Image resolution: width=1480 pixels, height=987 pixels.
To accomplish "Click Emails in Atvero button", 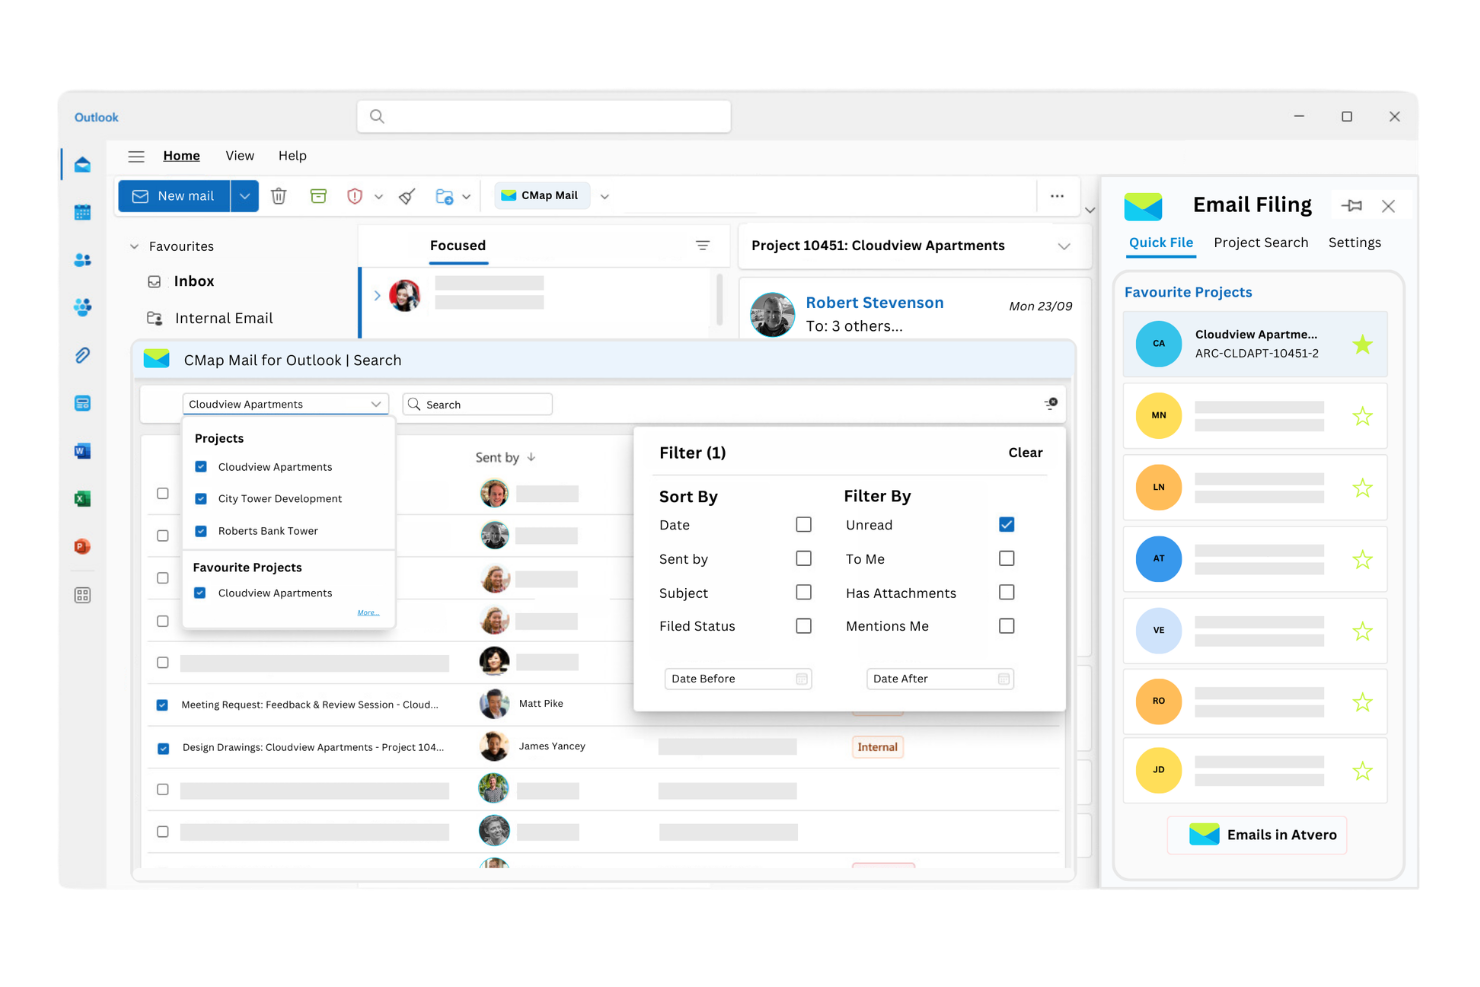I will tap(1257, 835).
